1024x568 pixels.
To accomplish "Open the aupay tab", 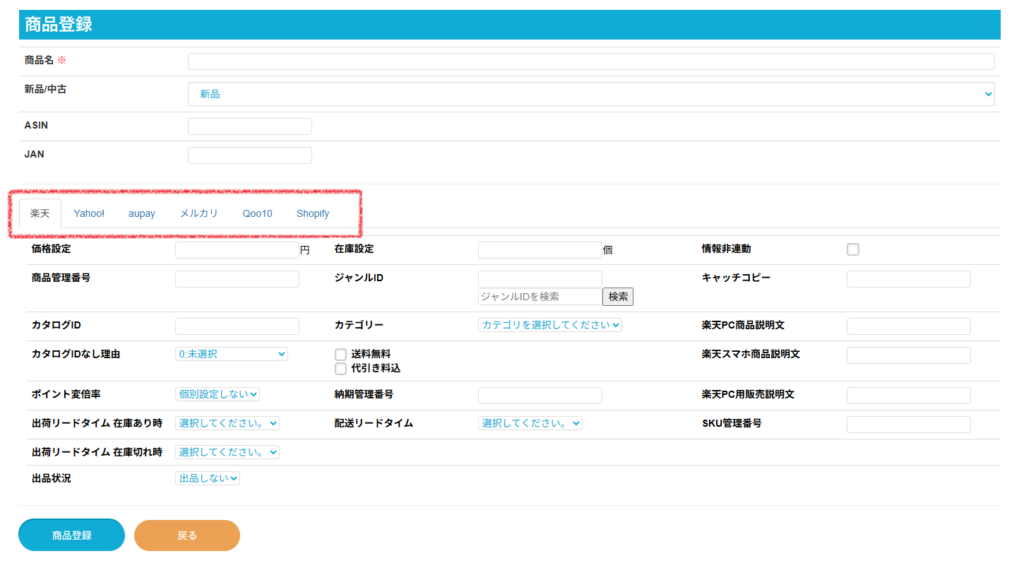I will point(141,213).
